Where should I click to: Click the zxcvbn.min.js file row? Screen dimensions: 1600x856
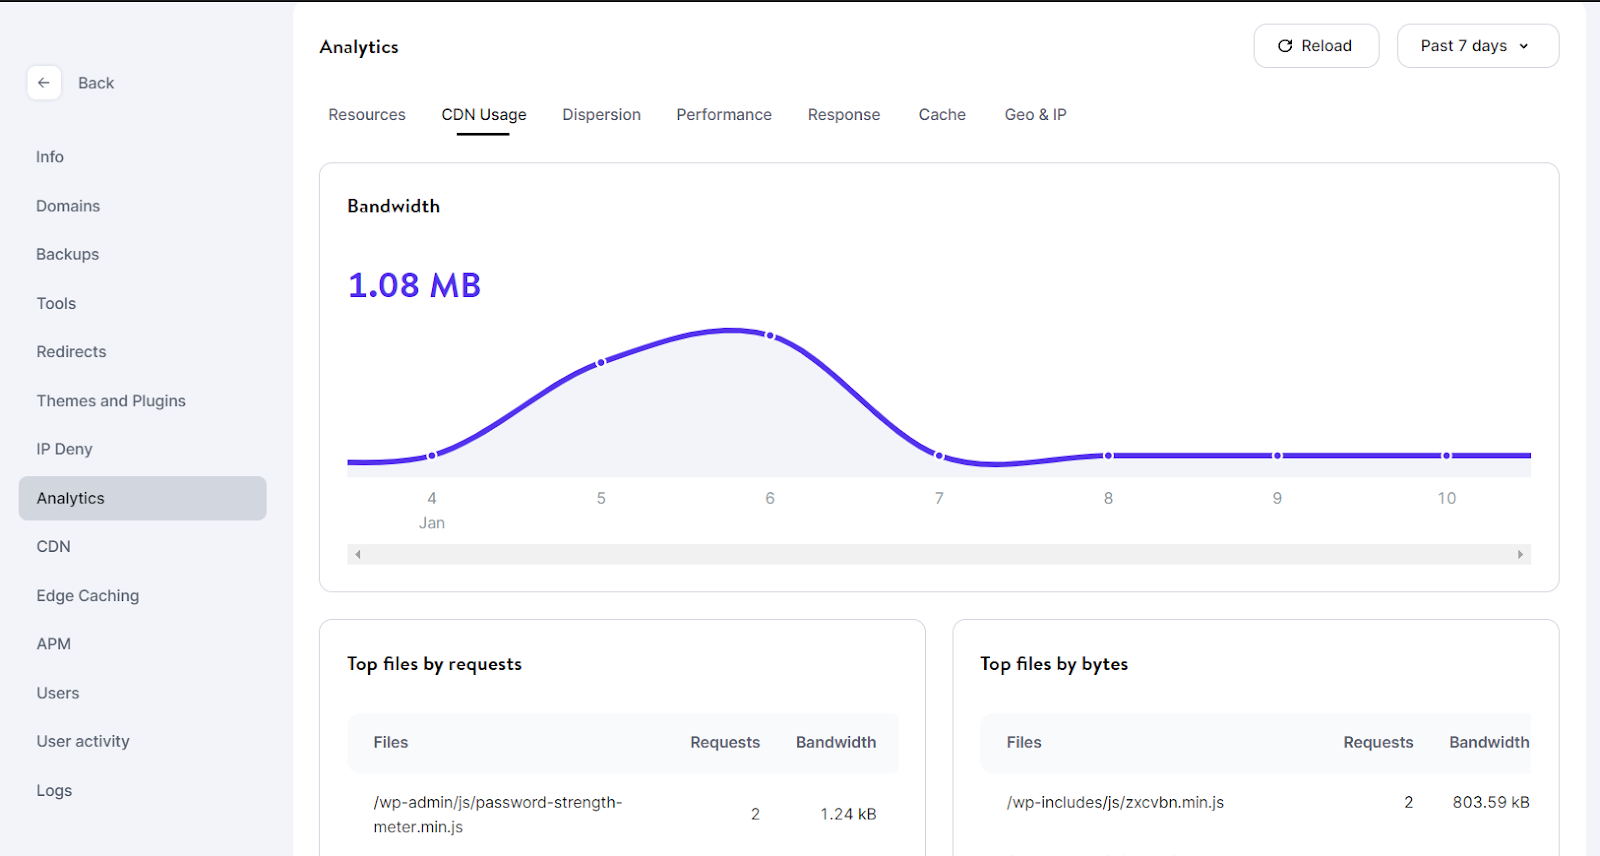(1255, 802)
